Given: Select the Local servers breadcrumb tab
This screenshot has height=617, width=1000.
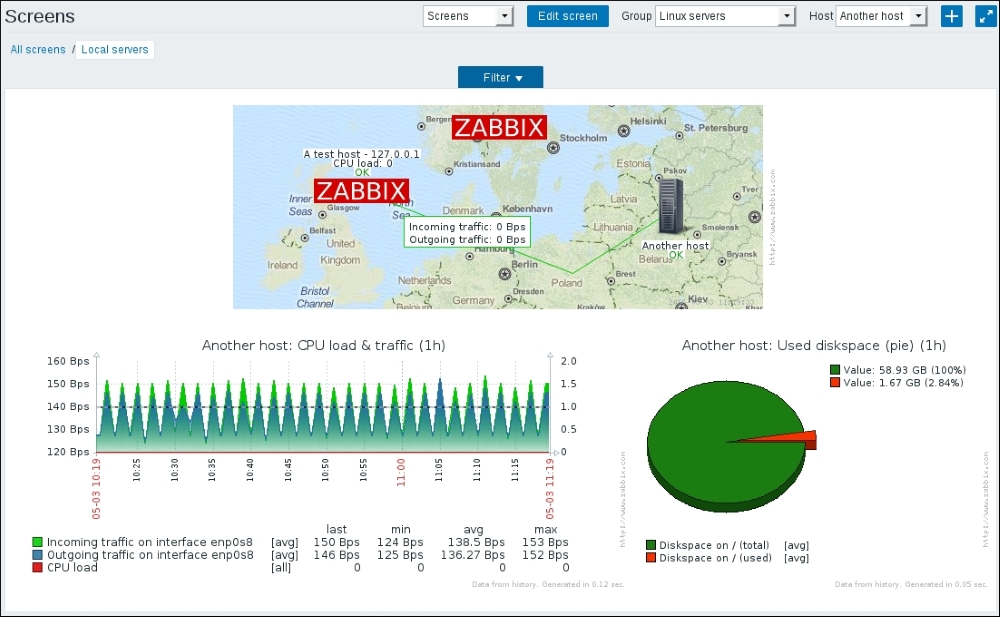Looking at the screenshot, I should tap(115, 49).
